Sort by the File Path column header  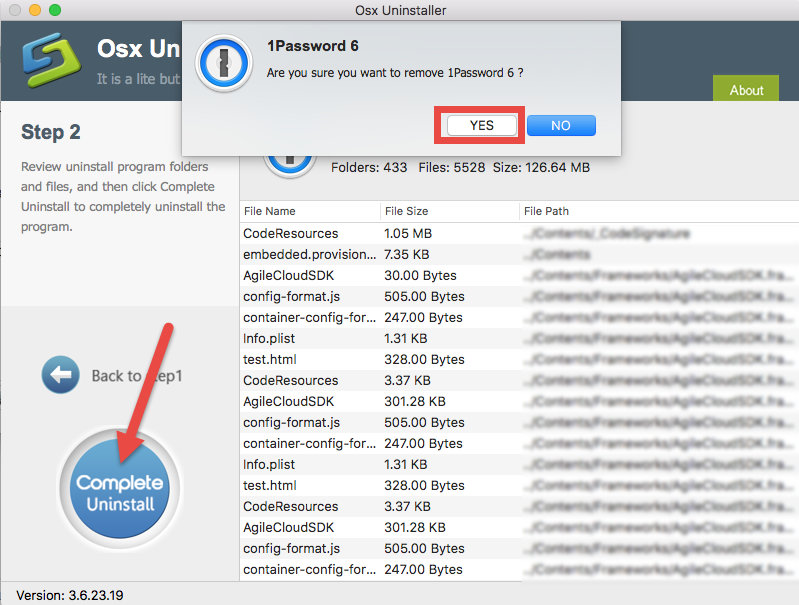(x=659, y=211)
